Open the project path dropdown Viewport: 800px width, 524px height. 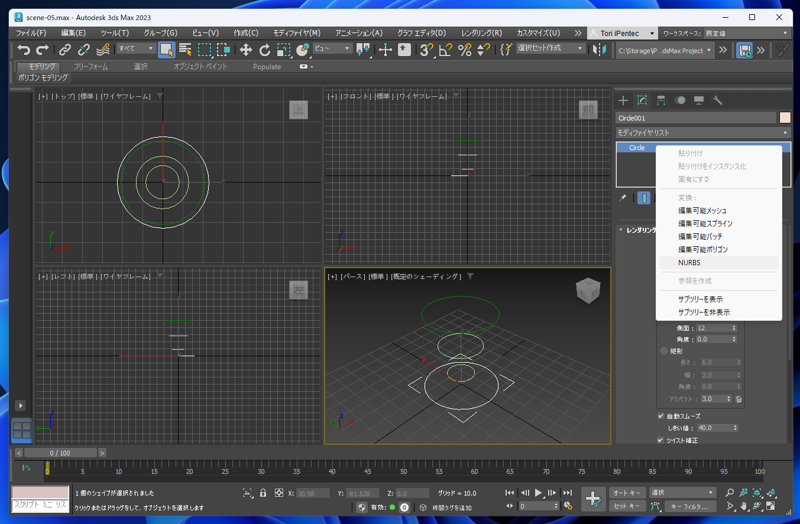[x=665, y=51]
